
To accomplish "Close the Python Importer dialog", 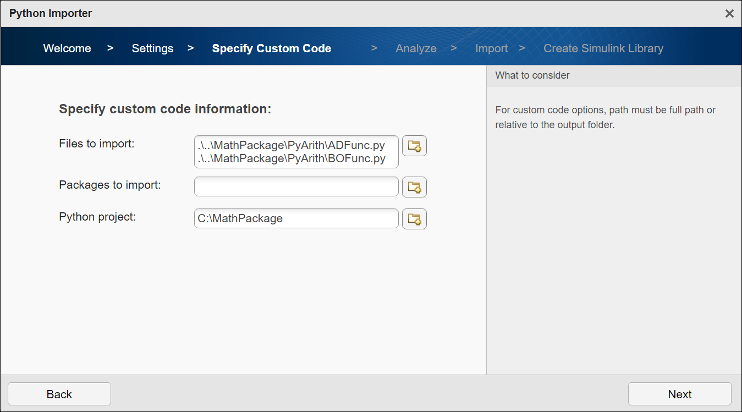I will click(729, 13).
